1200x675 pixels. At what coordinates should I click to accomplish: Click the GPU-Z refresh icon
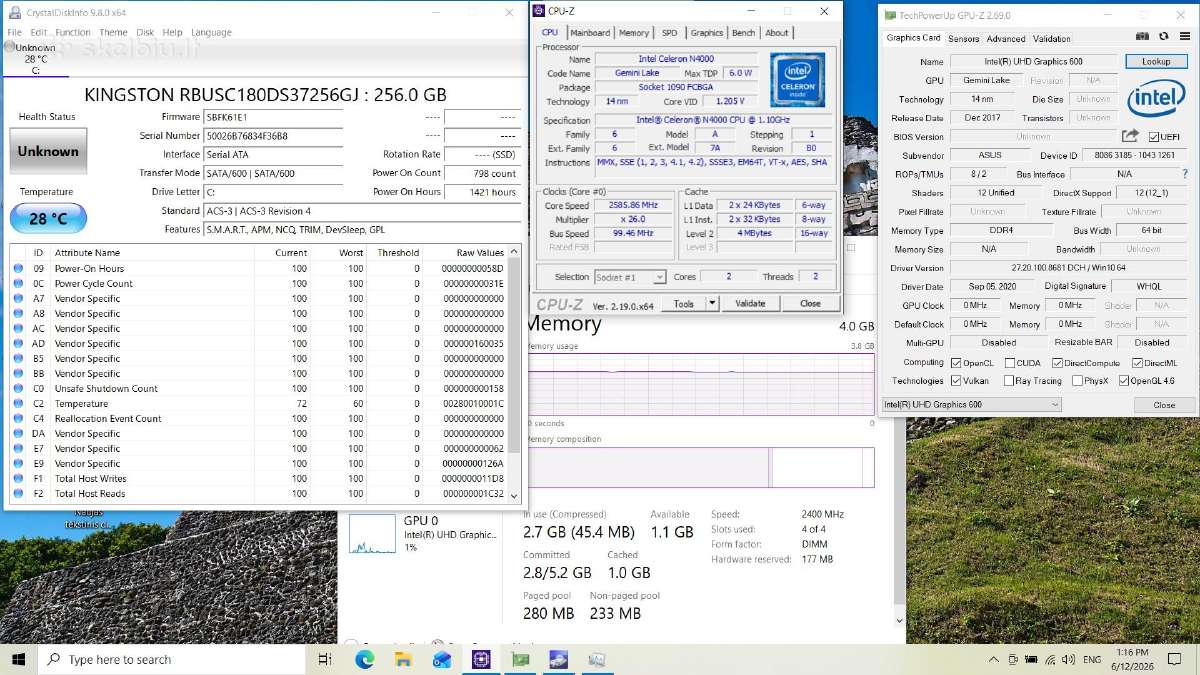pyautogui.click(x=1163, y=38)
